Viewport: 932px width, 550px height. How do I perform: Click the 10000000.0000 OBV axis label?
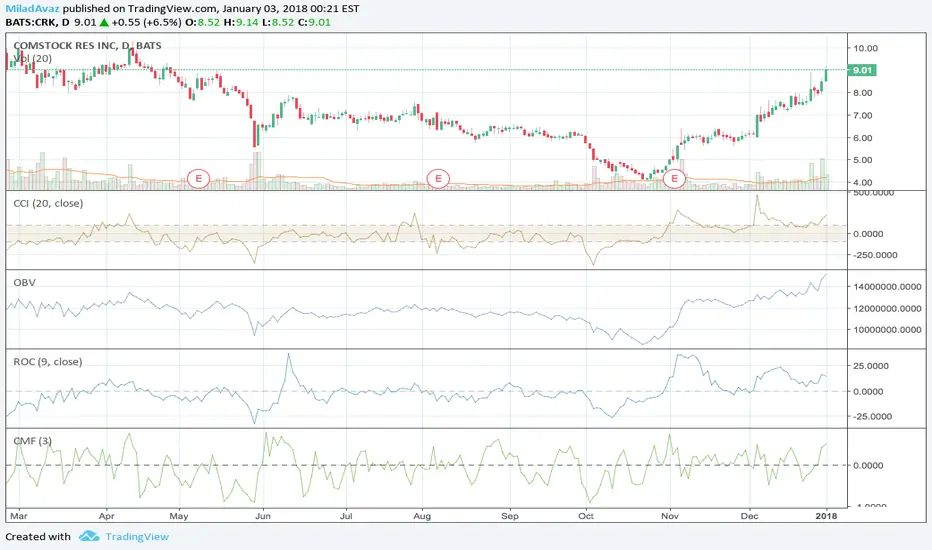(x=887, y=330)
